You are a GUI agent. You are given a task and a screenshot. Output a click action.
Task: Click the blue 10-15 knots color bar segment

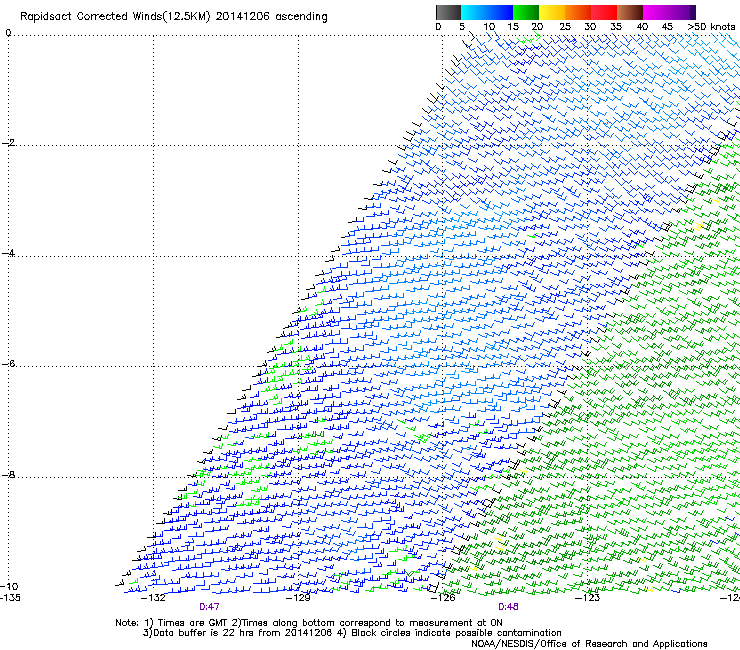500,12
